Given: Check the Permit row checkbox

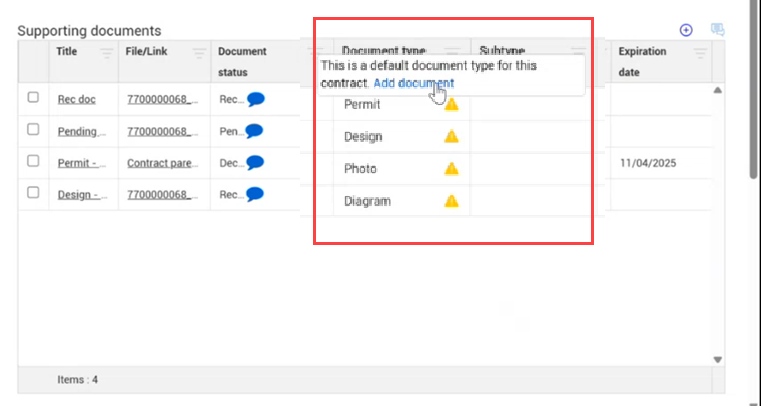Looking at the screenshot, I should click(33, 161).
